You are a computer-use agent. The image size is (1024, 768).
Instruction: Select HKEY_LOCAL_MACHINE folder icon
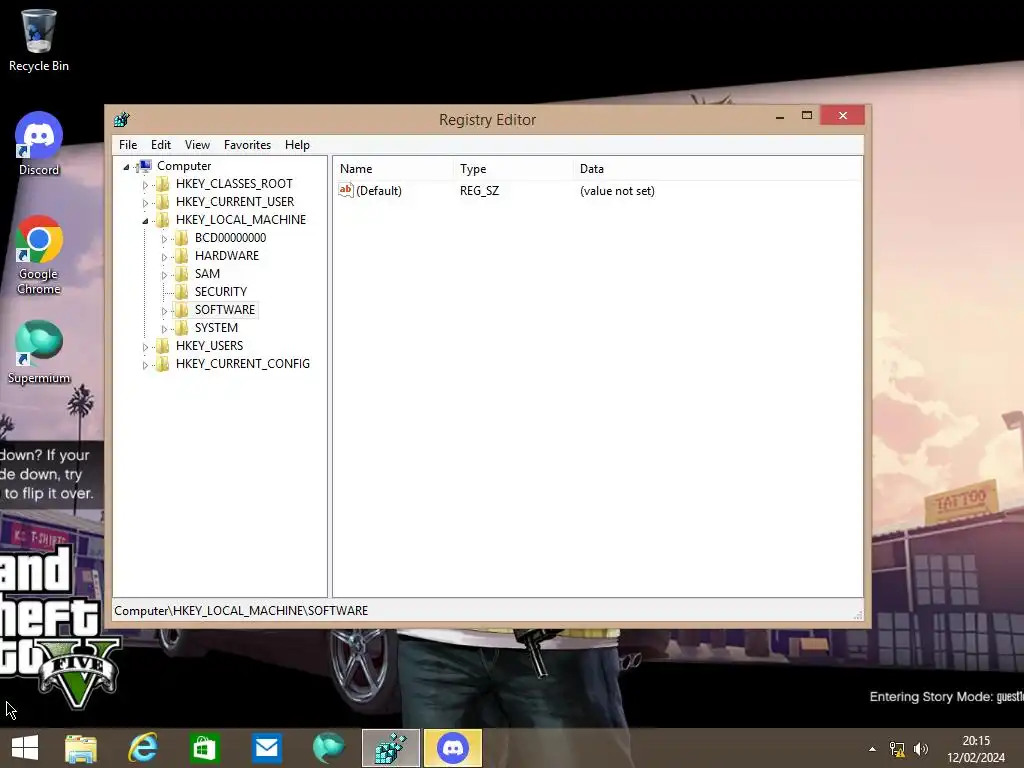click(163, 219)
